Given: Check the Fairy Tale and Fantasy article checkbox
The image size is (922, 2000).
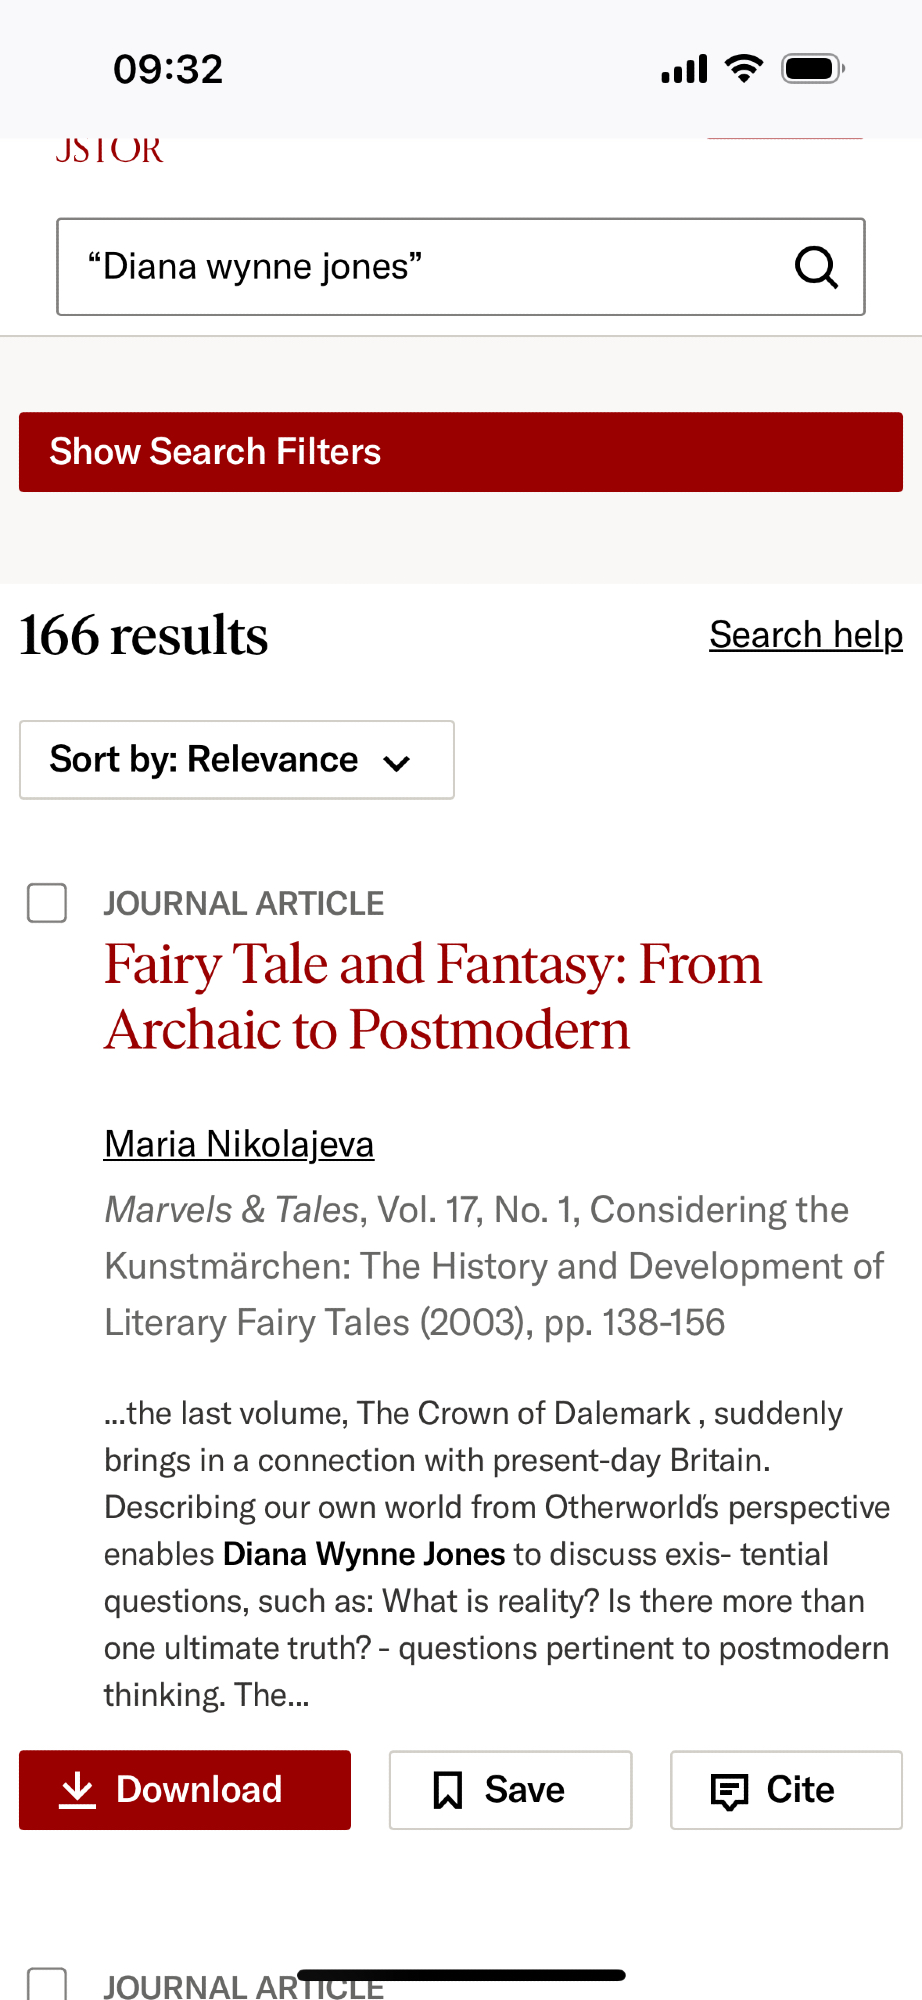Looking at the screenshot, I should [x=47, y=903].
